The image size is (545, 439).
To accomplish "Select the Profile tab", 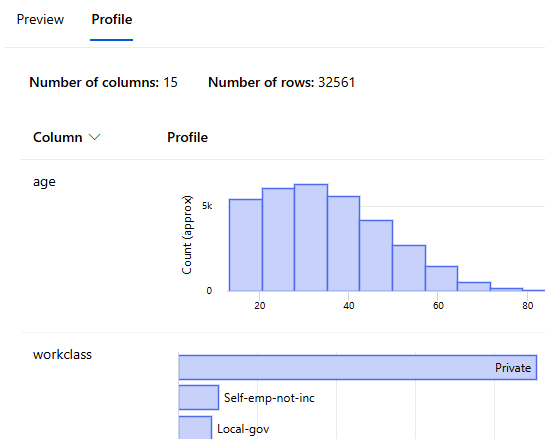I will (112, 19).
